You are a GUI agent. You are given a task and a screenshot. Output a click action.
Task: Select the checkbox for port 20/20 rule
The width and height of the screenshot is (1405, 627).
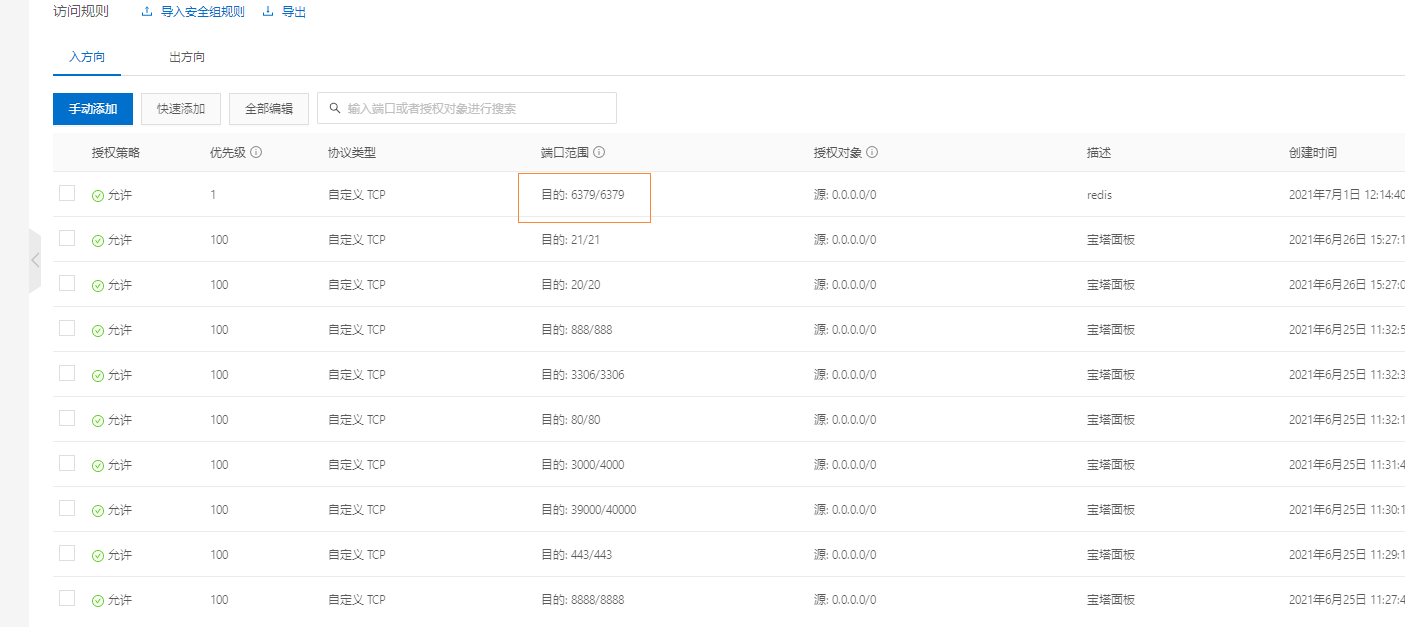pos(67,283)
